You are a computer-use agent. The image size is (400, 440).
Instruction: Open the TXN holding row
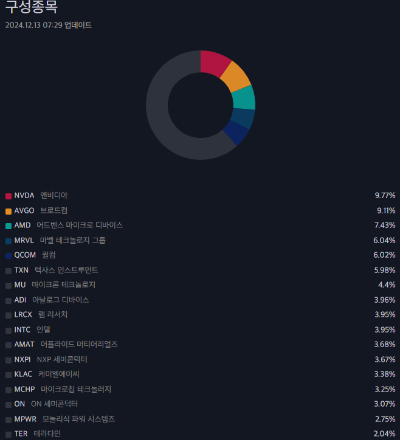tap(200, 270)
